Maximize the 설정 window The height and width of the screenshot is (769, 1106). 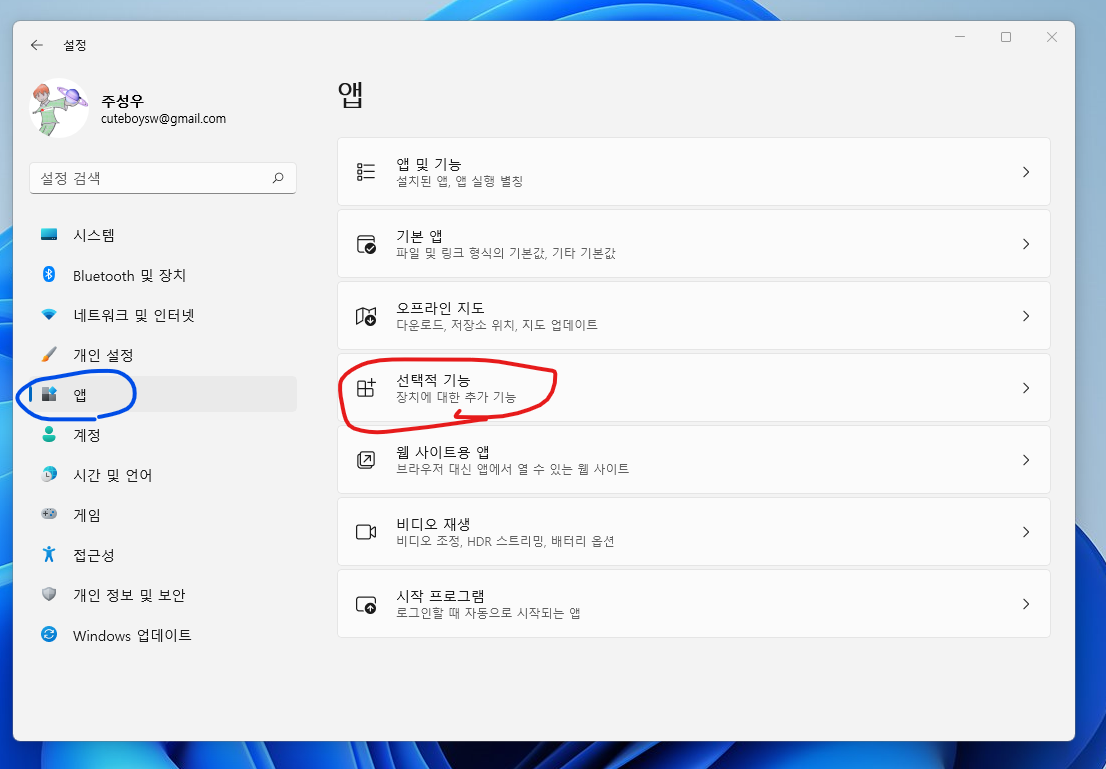pyautogui.click(x=1006, y=37)
